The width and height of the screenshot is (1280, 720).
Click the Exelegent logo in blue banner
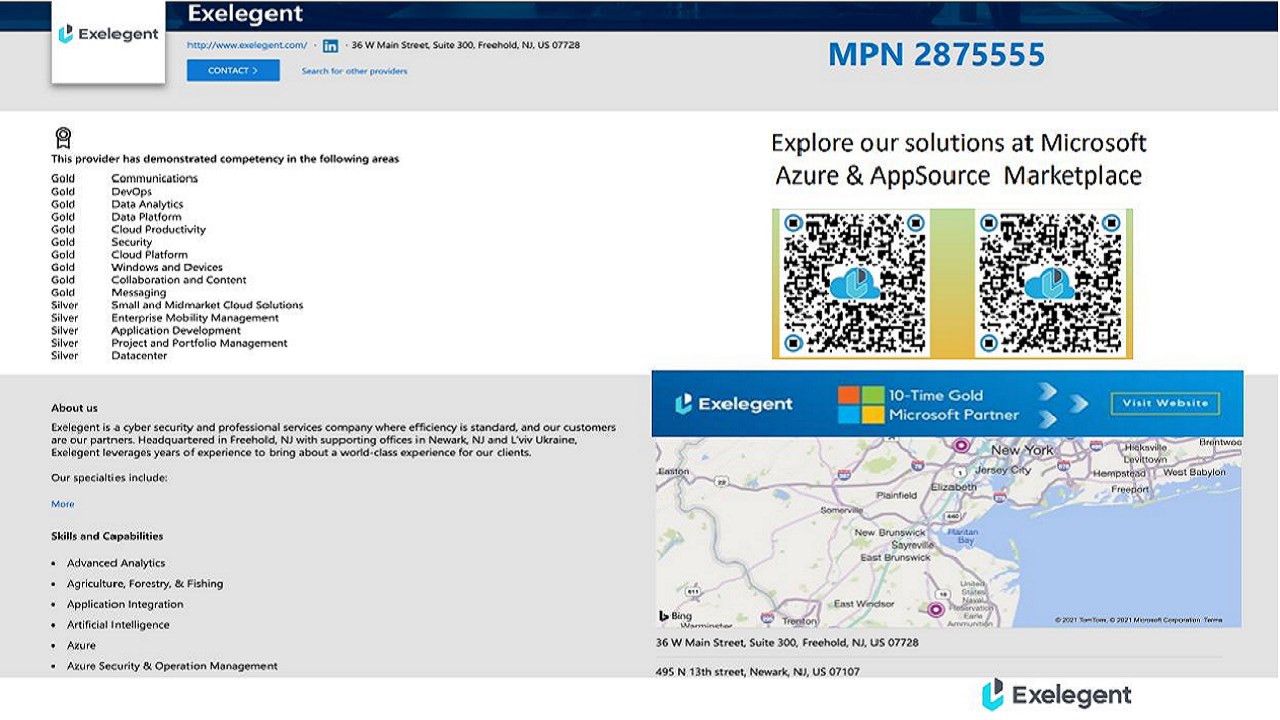click(734, 404)
